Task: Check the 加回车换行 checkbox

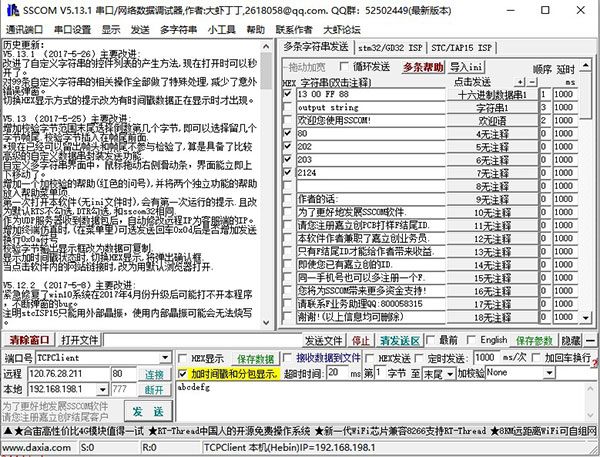Action: (536, 358)
